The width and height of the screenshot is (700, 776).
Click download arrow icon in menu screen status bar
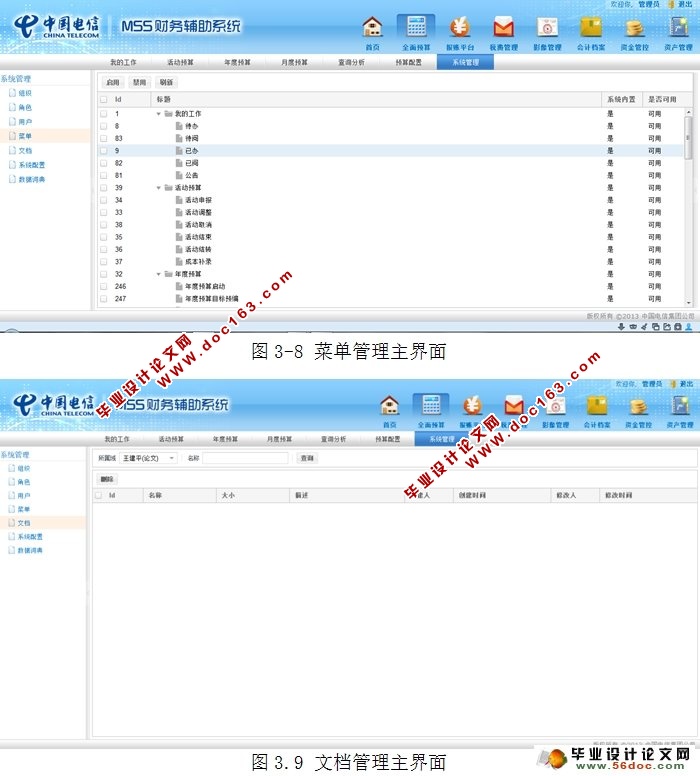tap(621, 327)
